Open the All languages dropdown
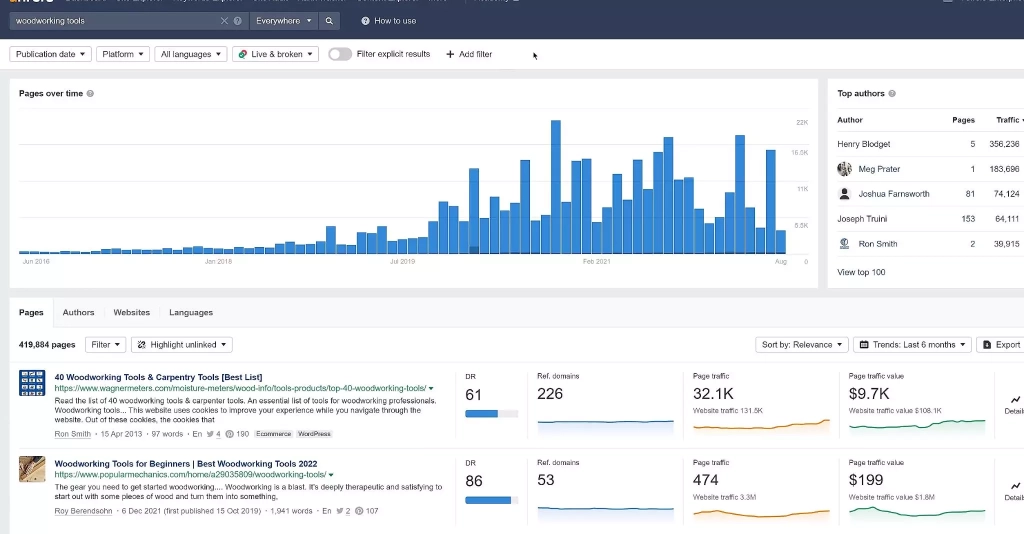 pyautogui.click(x=191, y=54)
